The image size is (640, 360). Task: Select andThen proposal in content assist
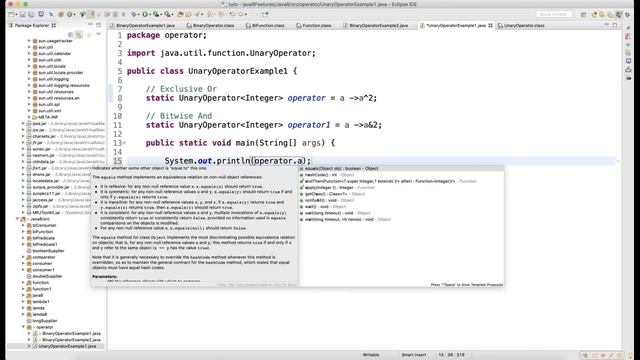coord(402,181)
